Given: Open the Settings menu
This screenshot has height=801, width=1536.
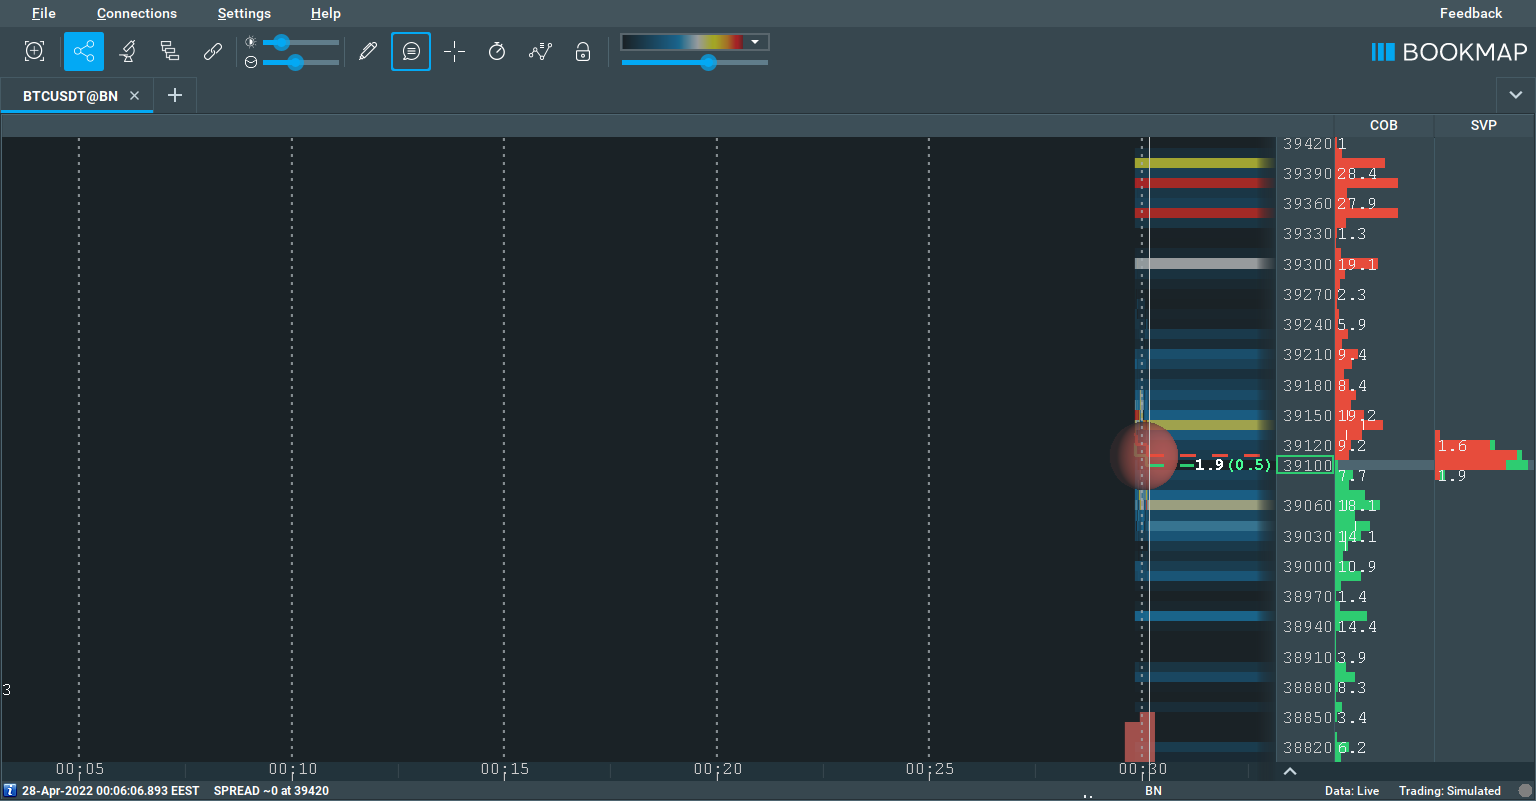Looking at the screenshot, I should pyautogui.click(x=244, y=13).
